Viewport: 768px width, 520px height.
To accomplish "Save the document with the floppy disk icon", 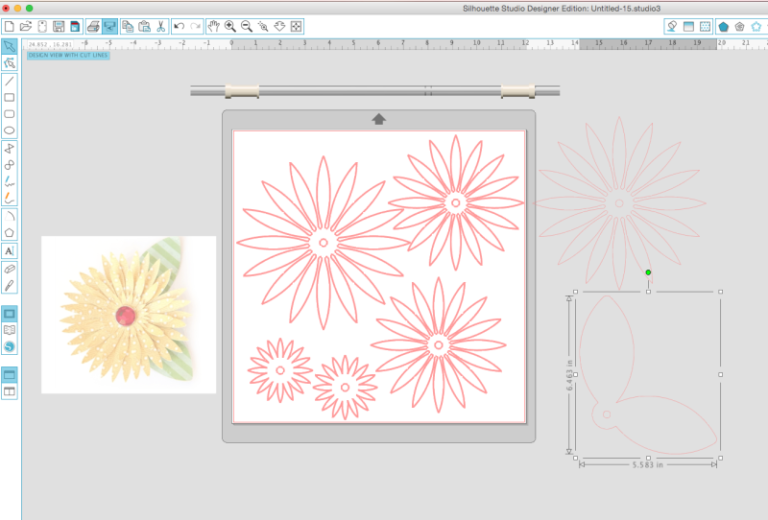I will [x=59, y=25].
